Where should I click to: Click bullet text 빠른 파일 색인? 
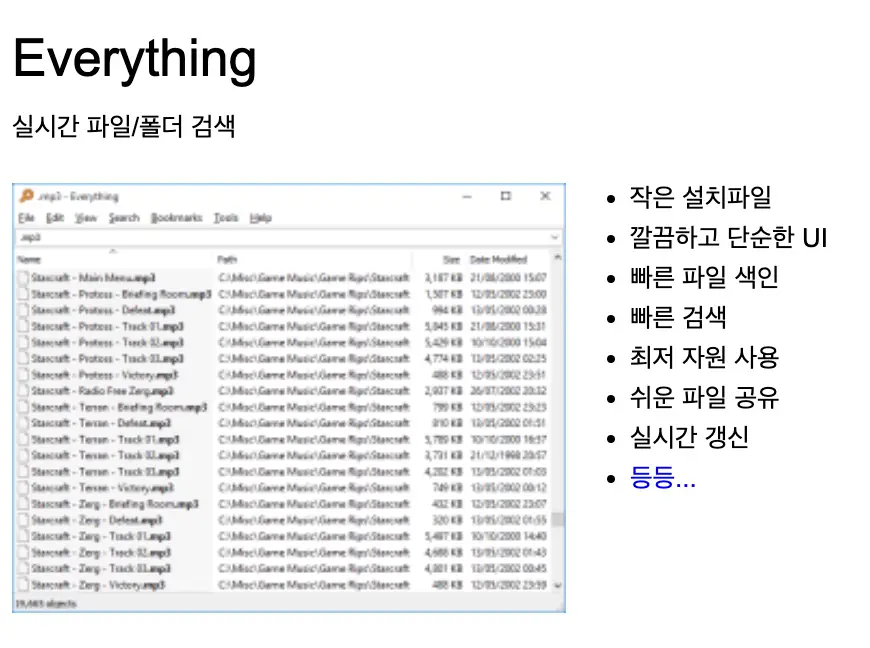coord(704,277)
